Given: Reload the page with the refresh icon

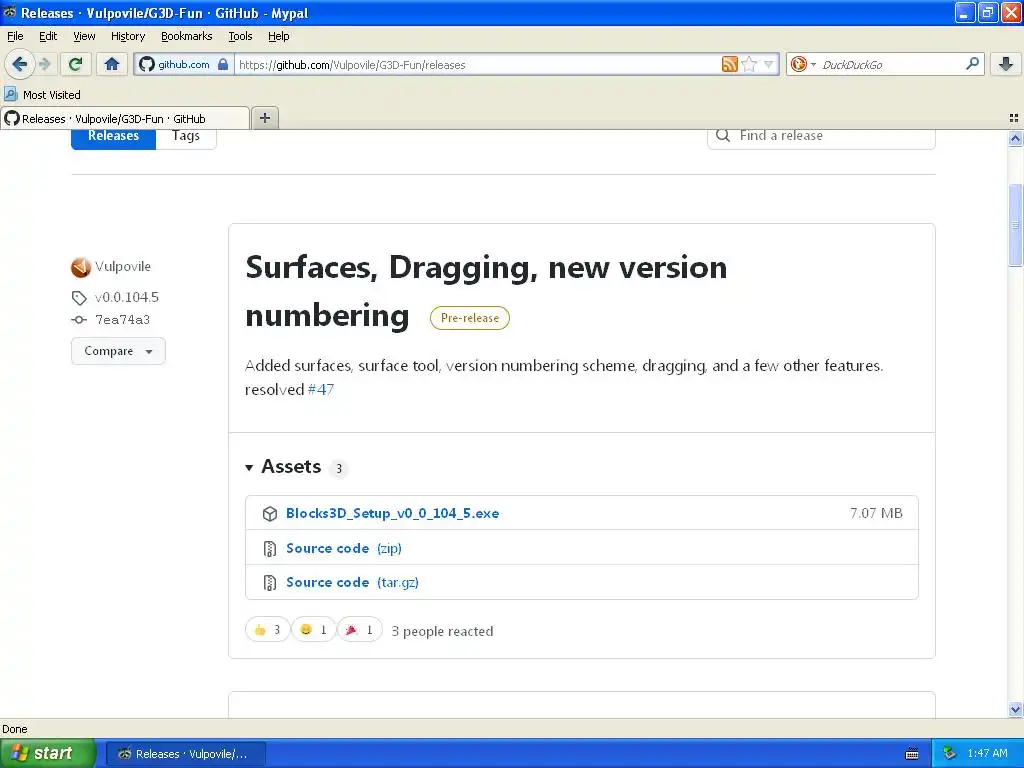Looking at the screenshot, I should (76, 64).
